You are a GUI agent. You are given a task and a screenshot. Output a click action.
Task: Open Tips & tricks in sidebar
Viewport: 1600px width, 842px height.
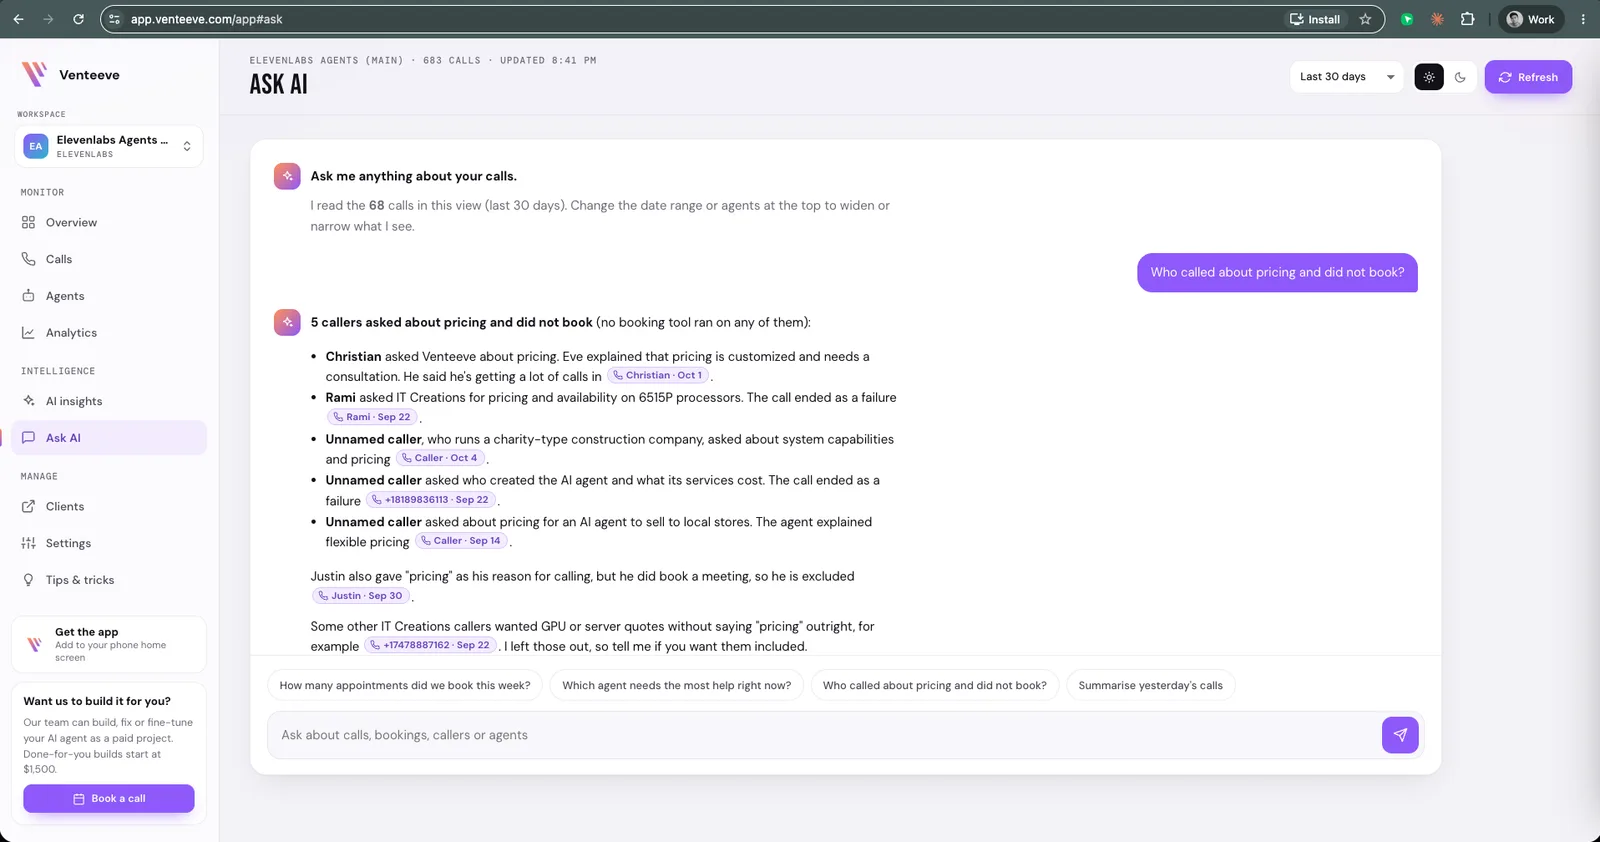point(108,580)
